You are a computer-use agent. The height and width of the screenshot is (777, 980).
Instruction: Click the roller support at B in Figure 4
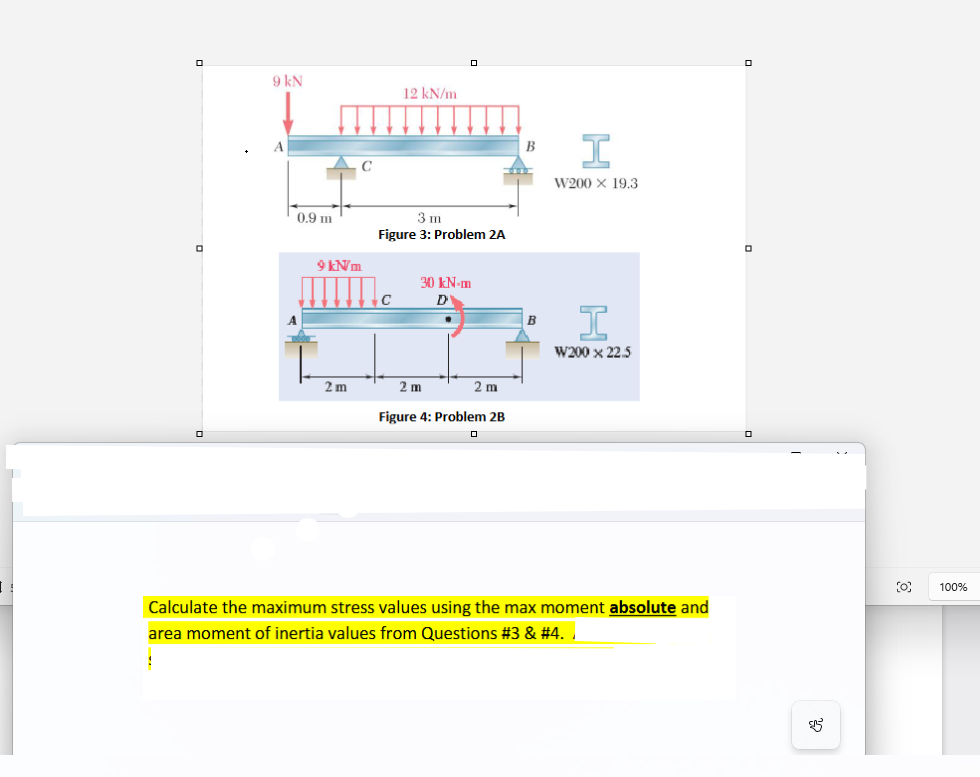[x=521, y=338]
